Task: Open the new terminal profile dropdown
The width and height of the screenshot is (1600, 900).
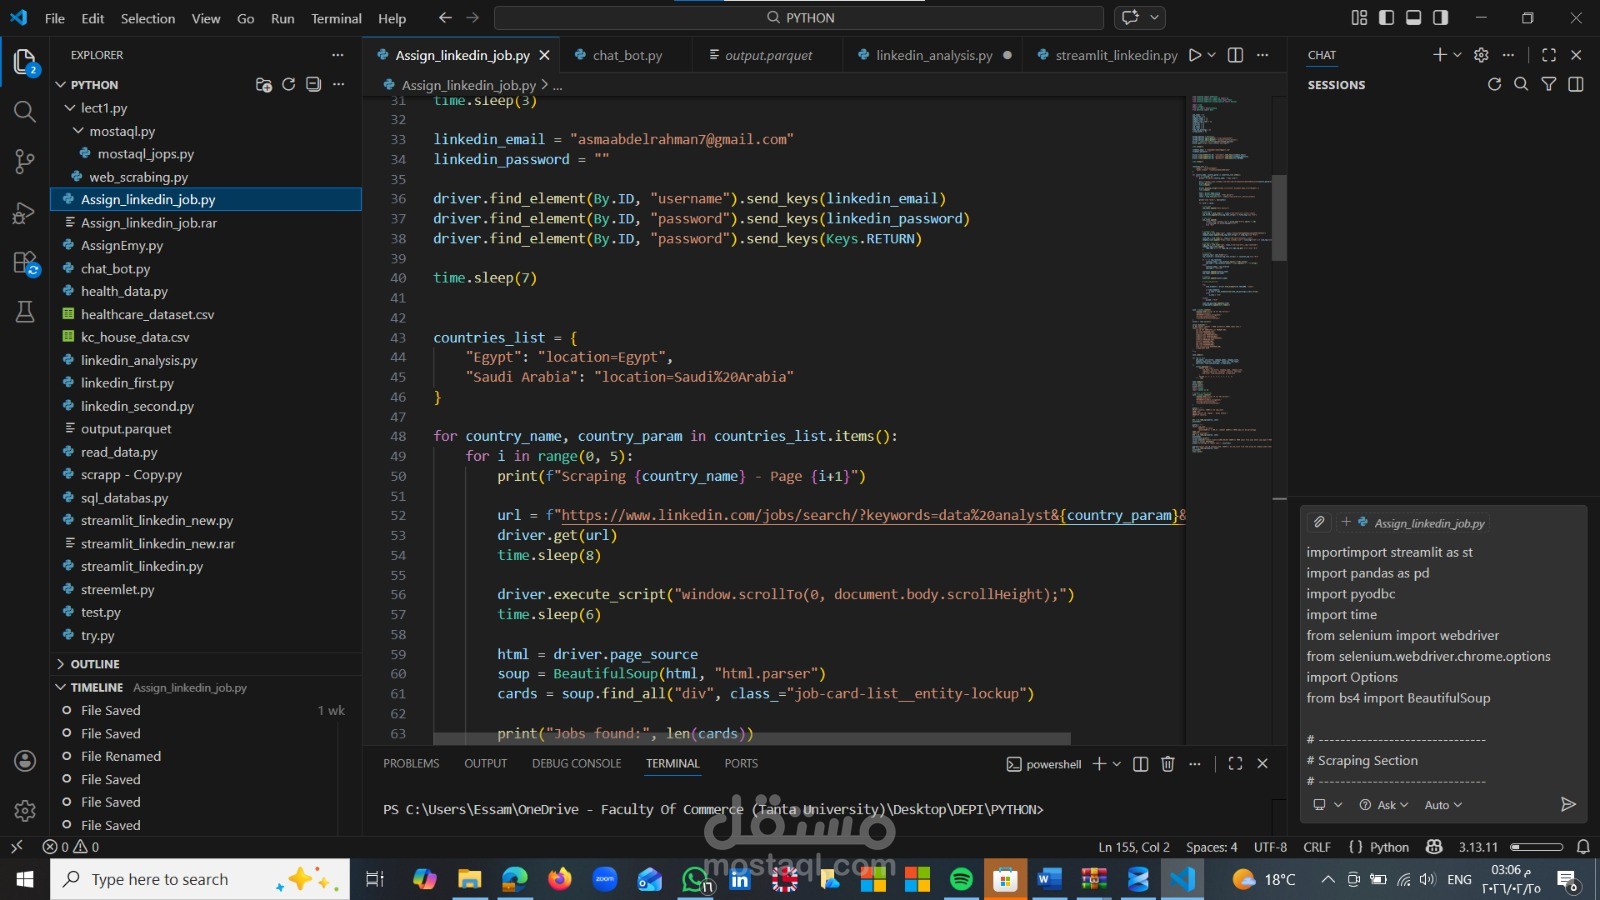Action: tap(1117, 764)
